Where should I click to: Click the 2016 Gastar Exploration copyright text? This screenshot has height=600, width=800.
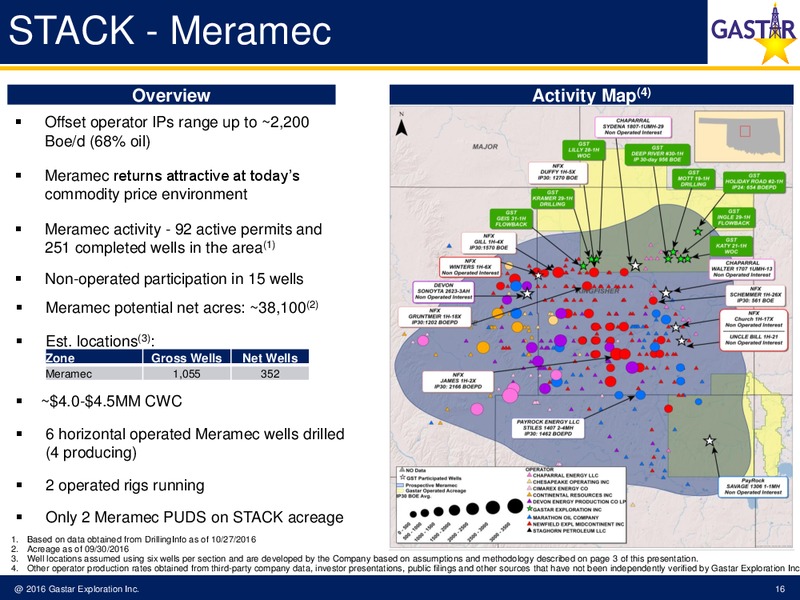[77, 589]
